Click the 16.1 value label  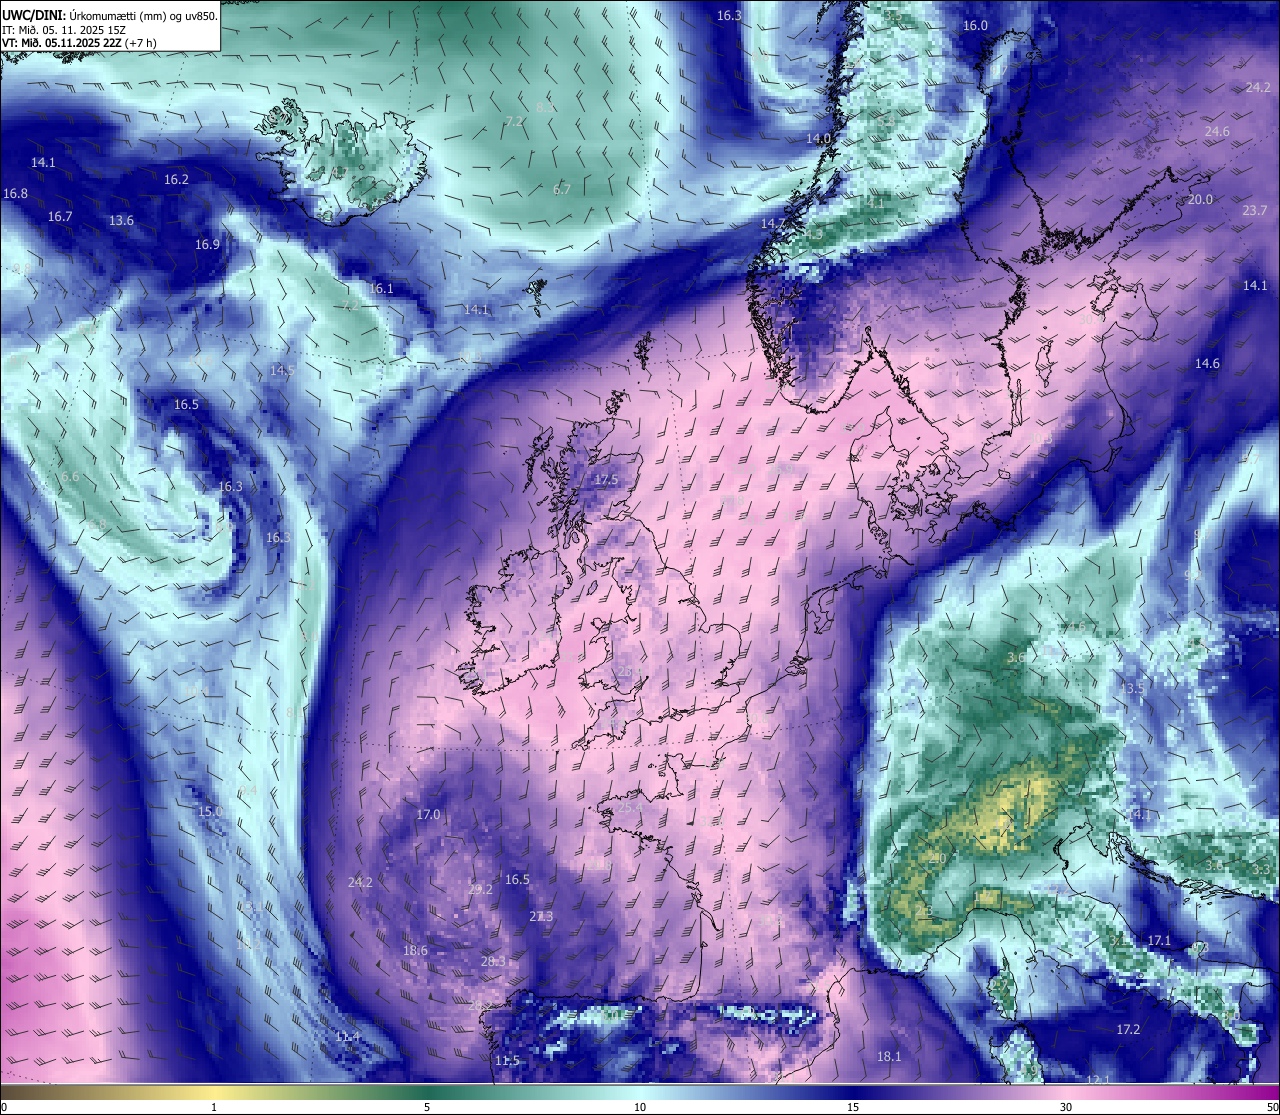pos(381,289)
